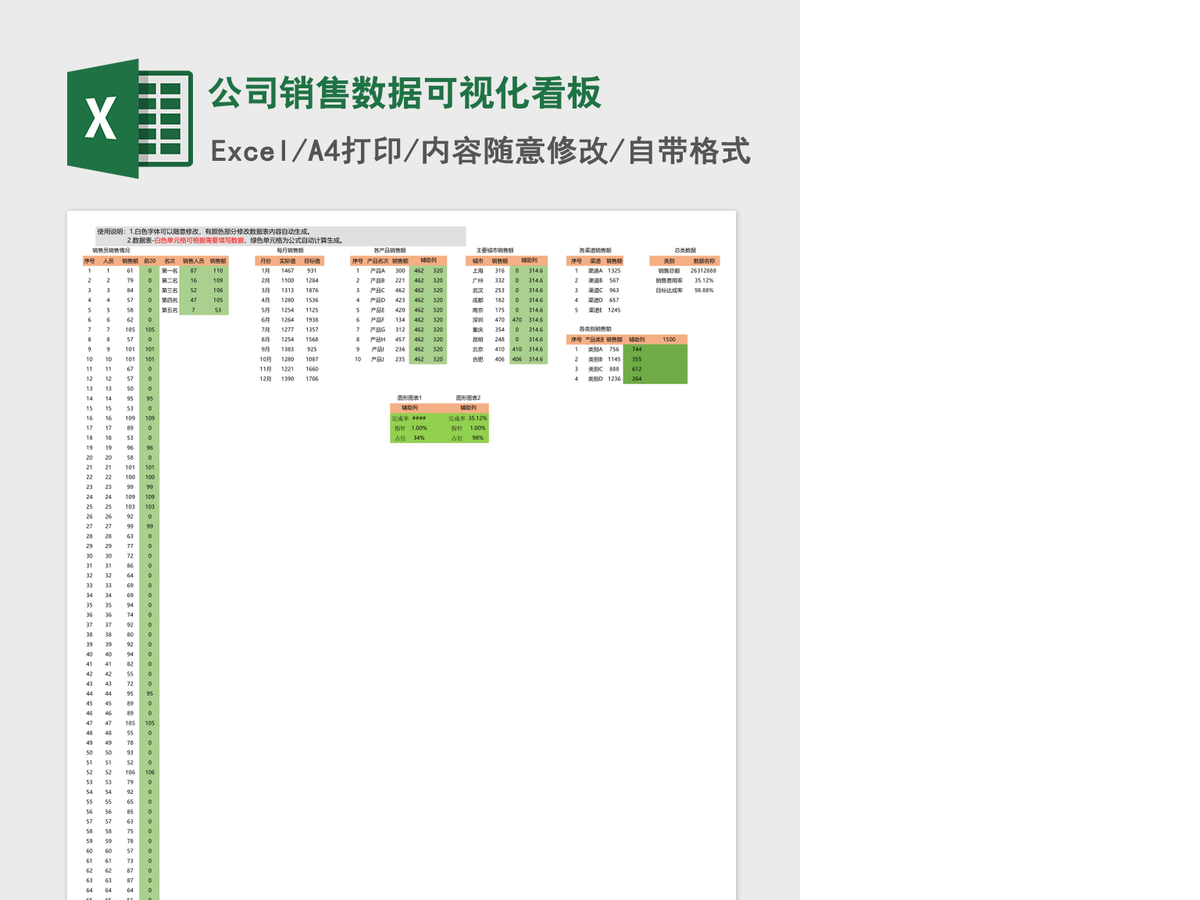The height and width of the screenshot is (900, 1200).
Task: Click the 产品J cell
Action: tap(377, 359)
